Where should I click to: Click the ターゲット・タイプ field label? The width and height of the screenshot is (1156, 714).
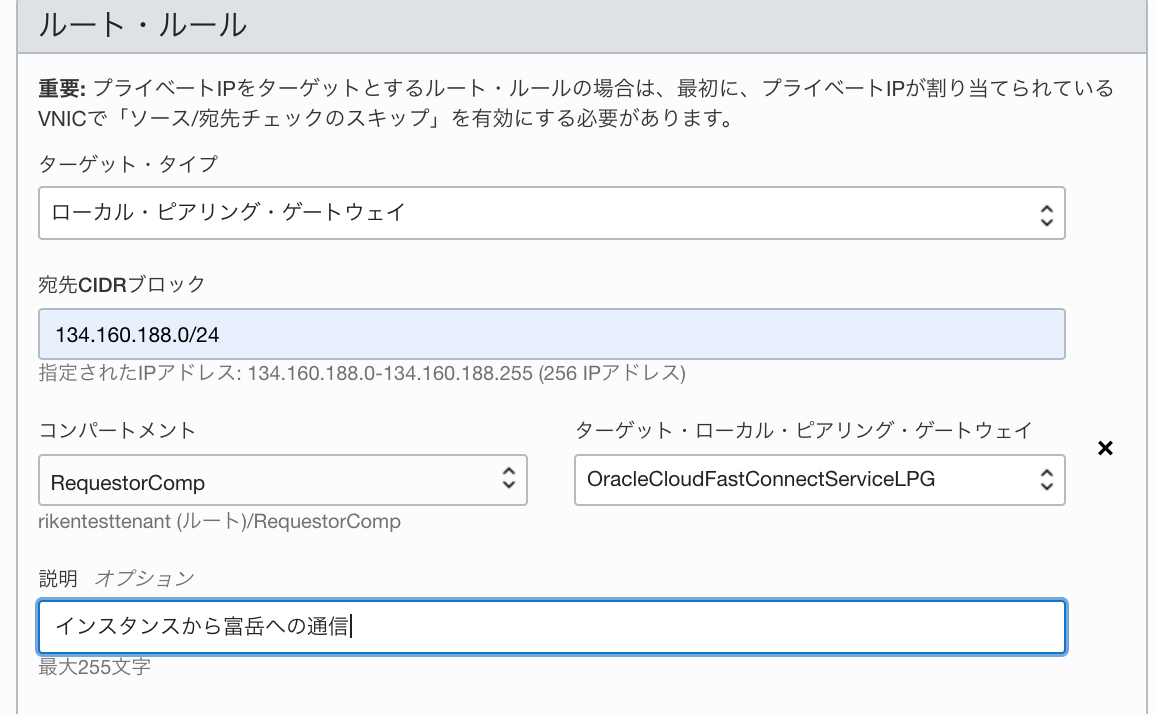[128, 164]
